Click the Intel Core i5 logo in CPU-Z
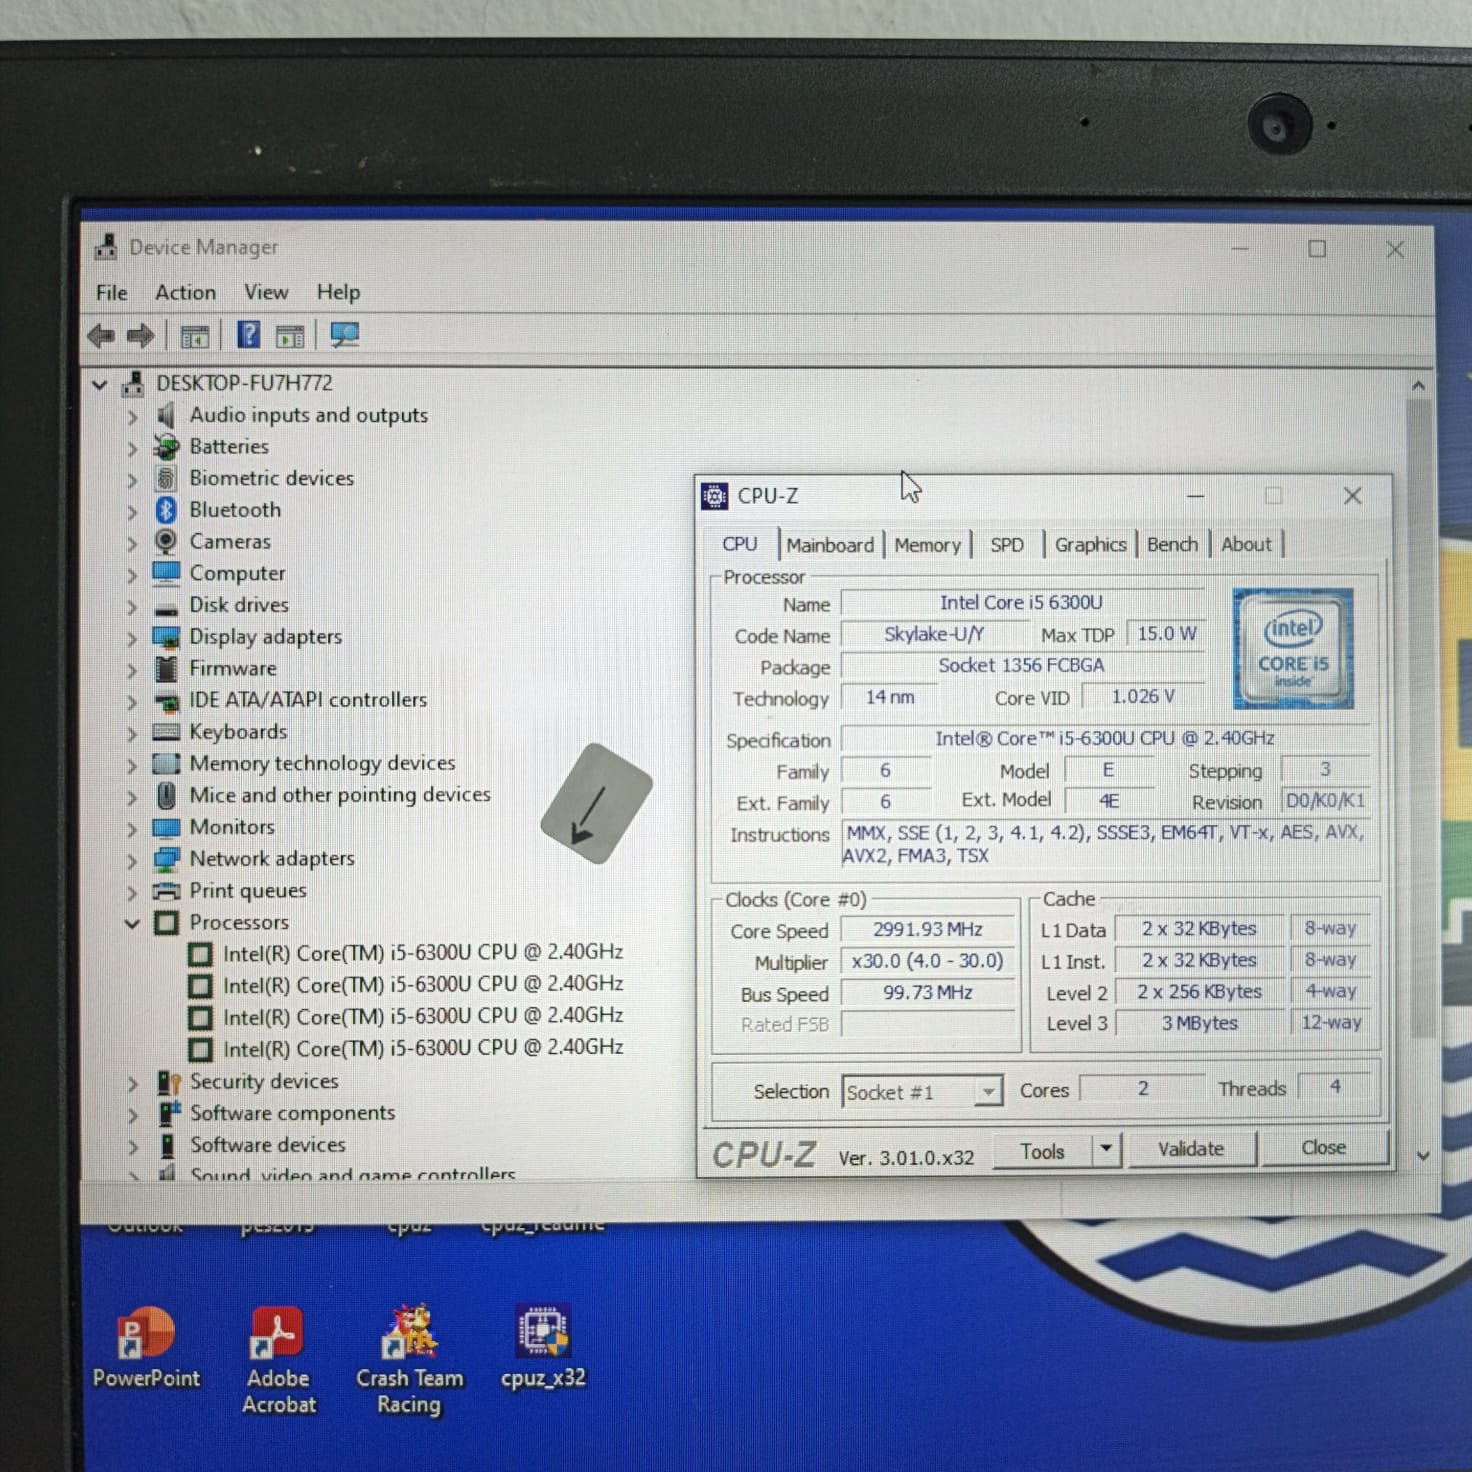 (x=1293, y=648)
